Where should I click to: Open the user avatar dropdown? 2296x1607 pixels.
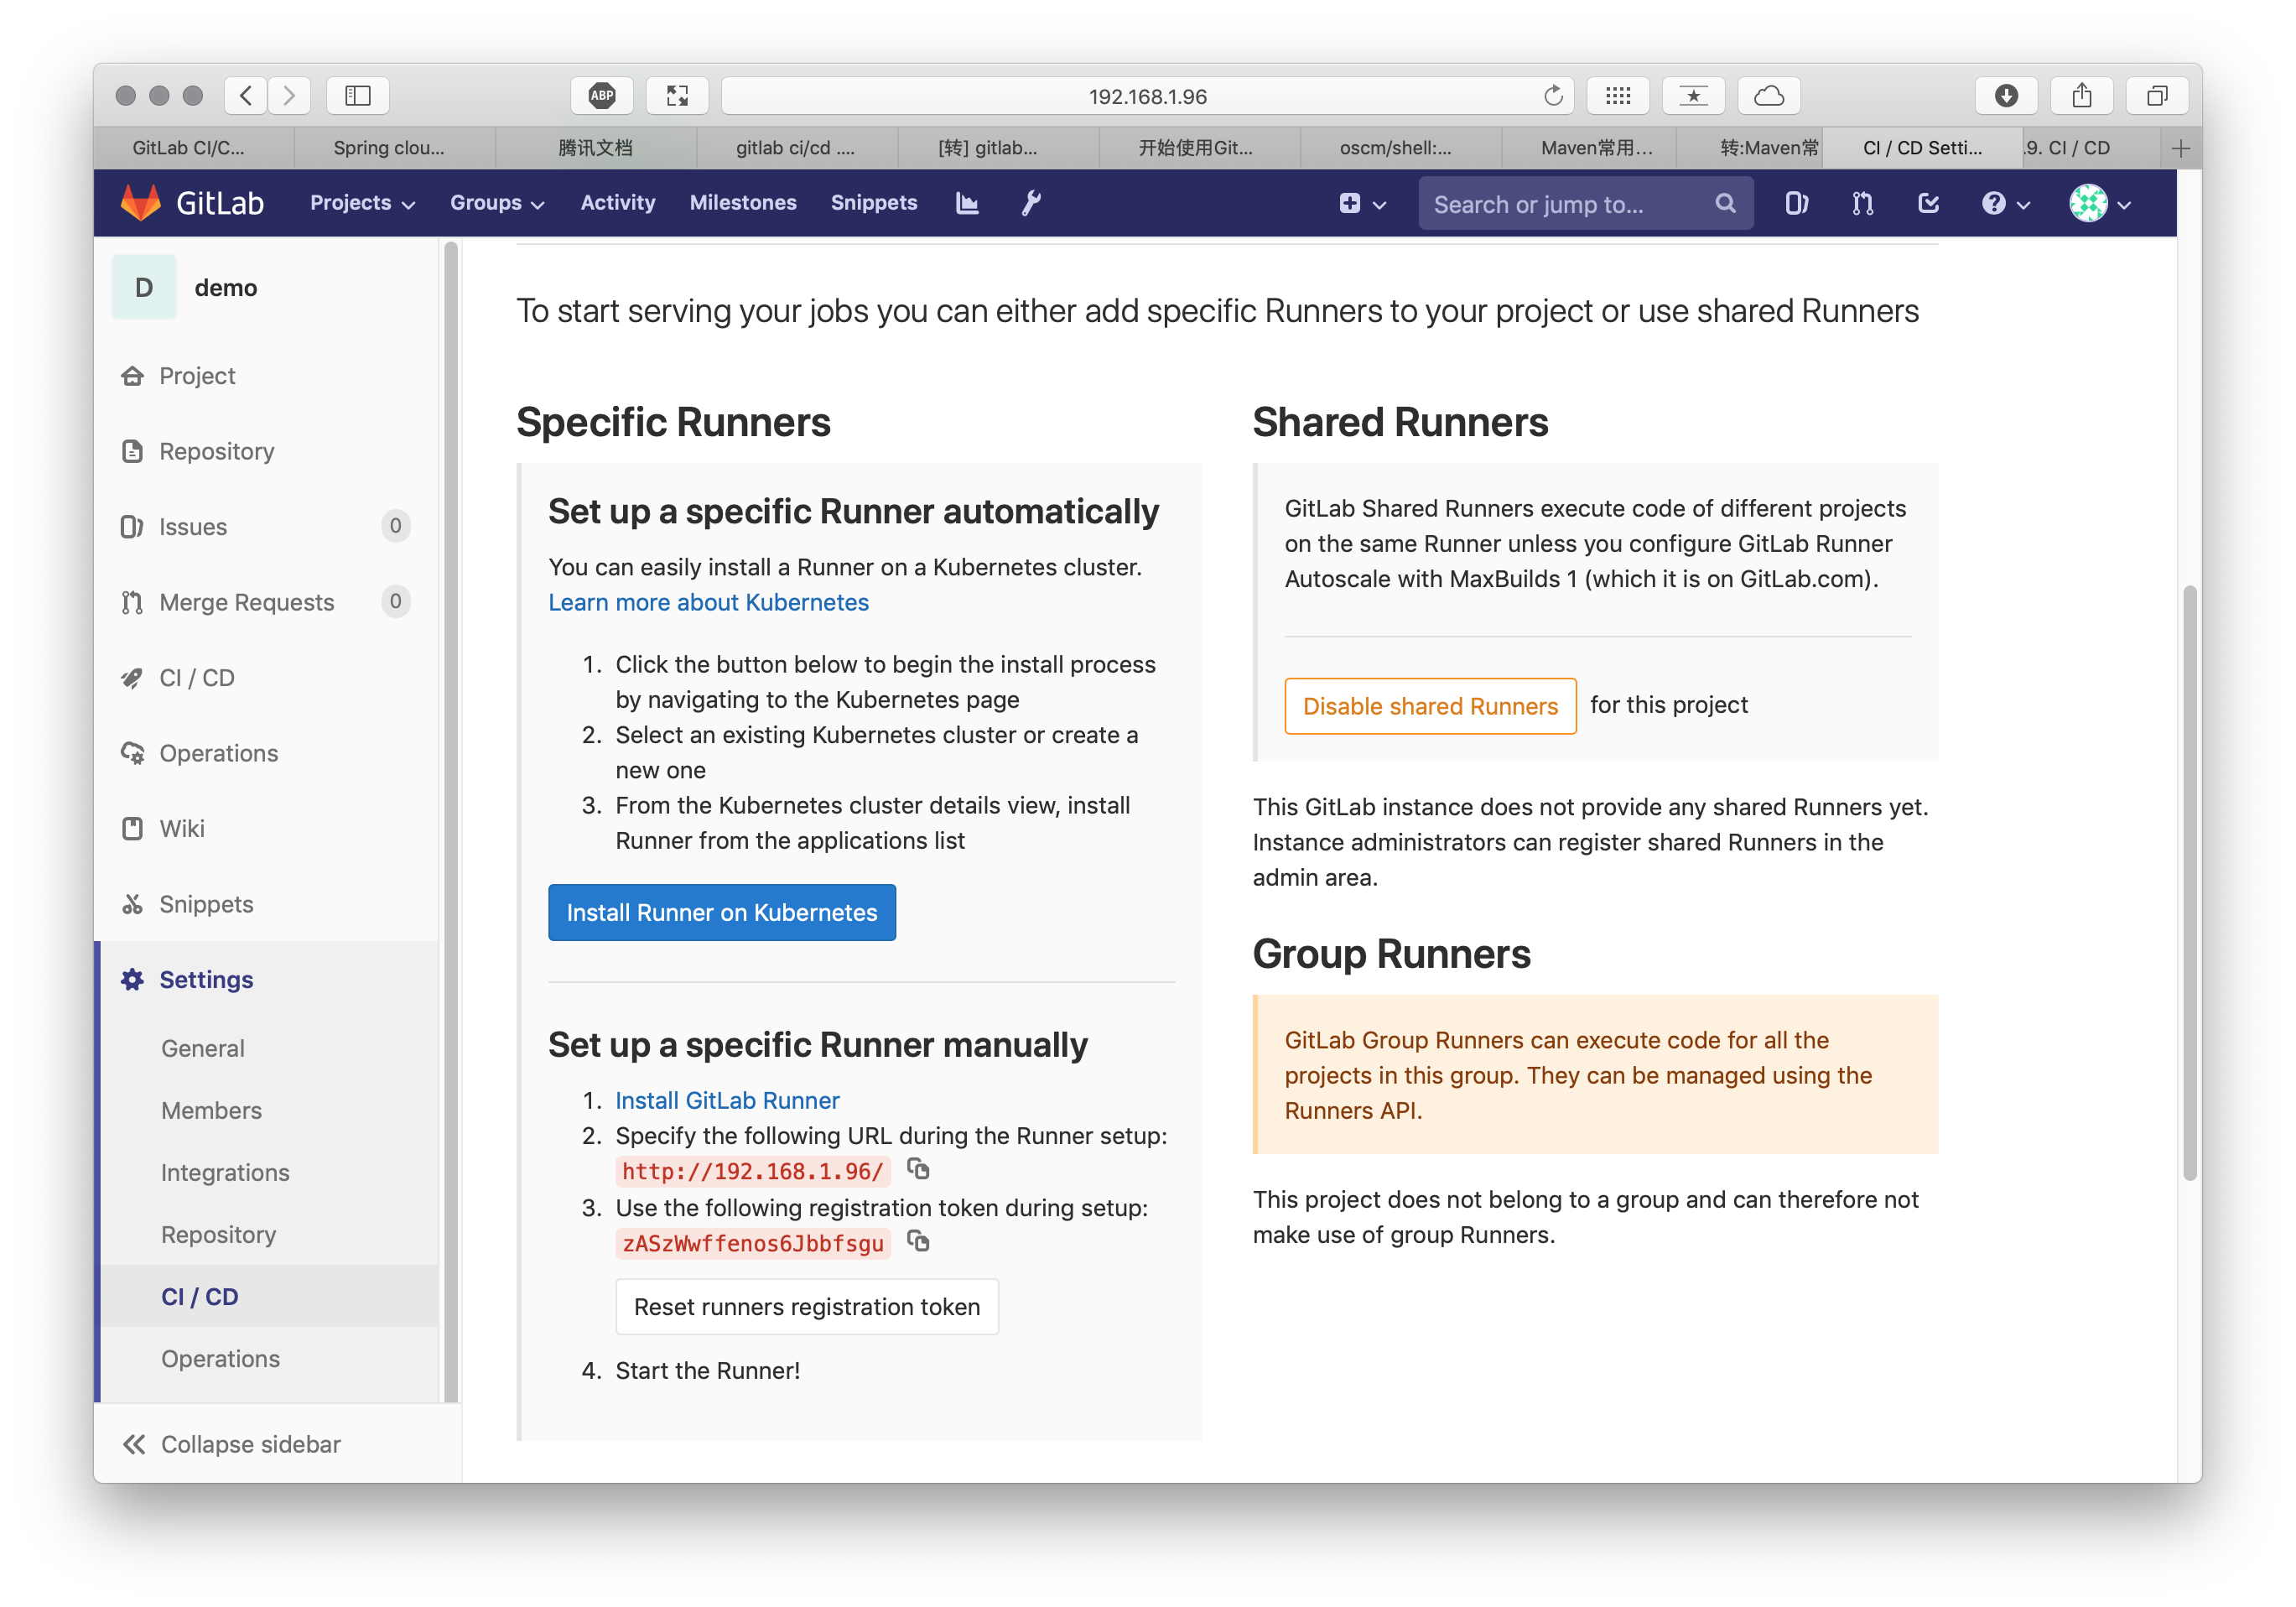[2099, 204]
